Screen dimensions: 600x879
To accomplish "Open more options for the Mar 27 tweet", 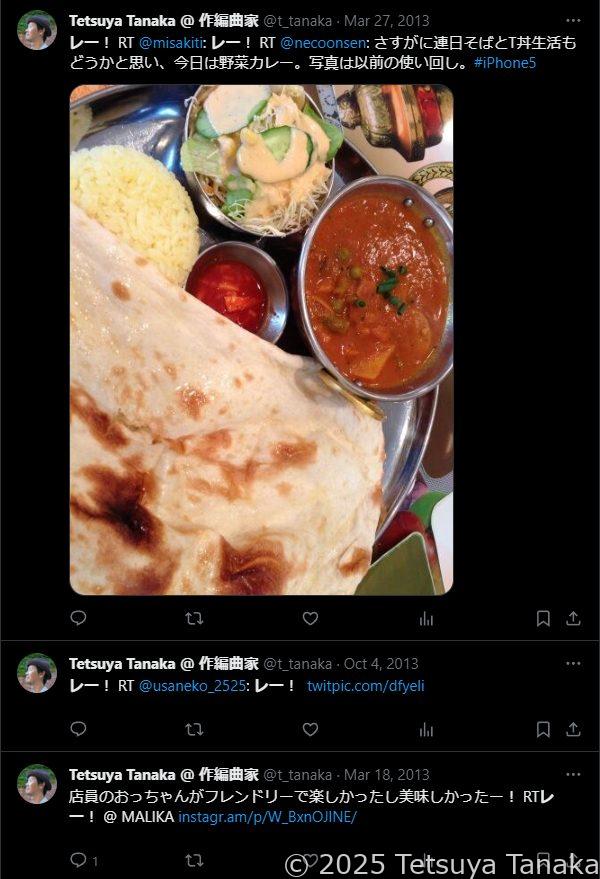I will pos(573,21).
